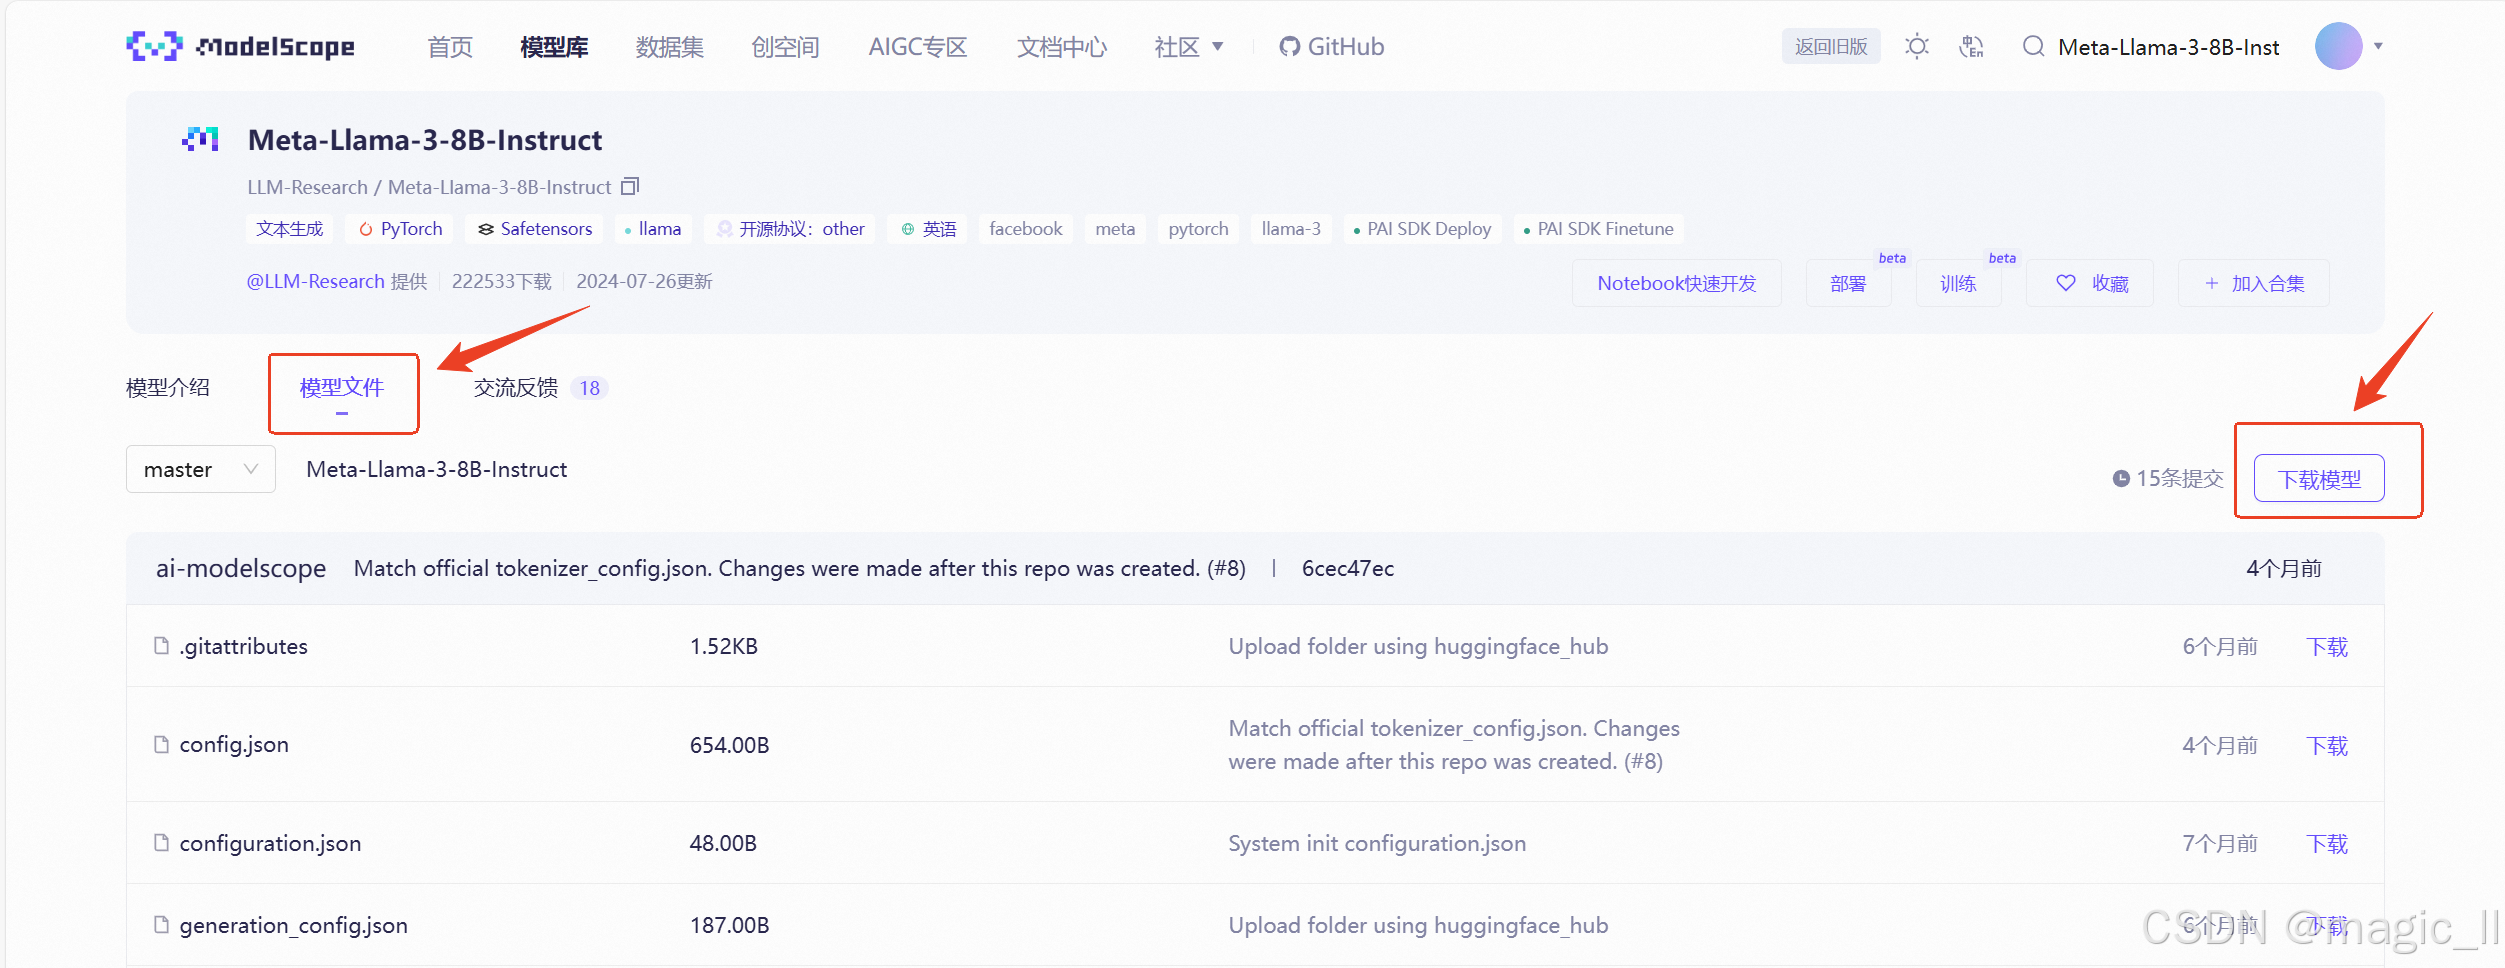Open the .gitattributes file
2505x968 pixels.
(x=244, y=646)
